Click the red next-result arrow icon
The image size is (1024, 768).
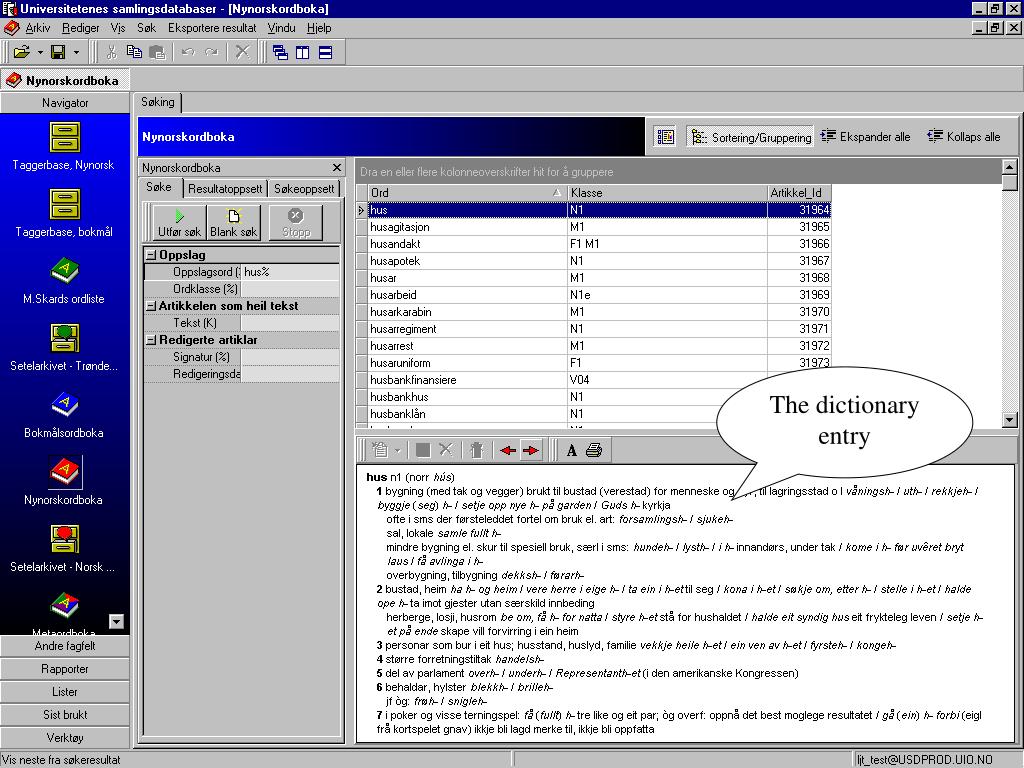pos(531,450)
